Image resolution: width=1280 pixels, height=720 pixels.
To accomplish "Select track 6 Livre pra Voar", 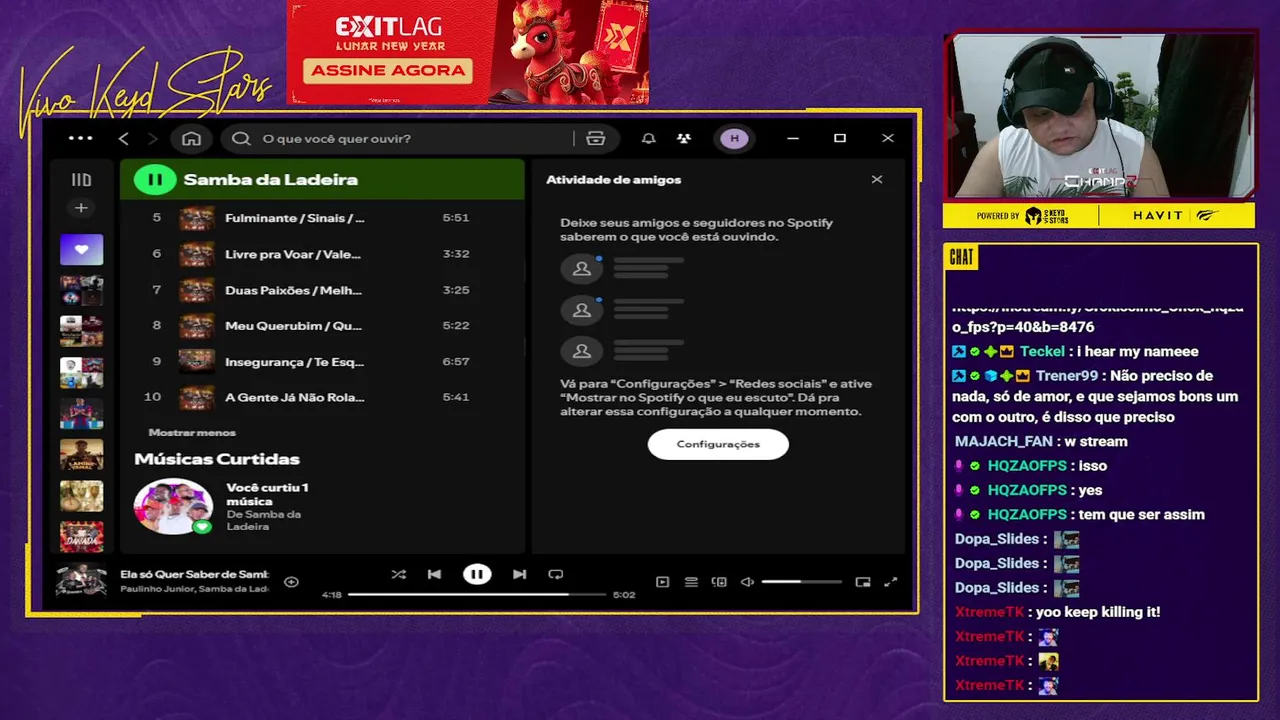I will coord(322,254).
